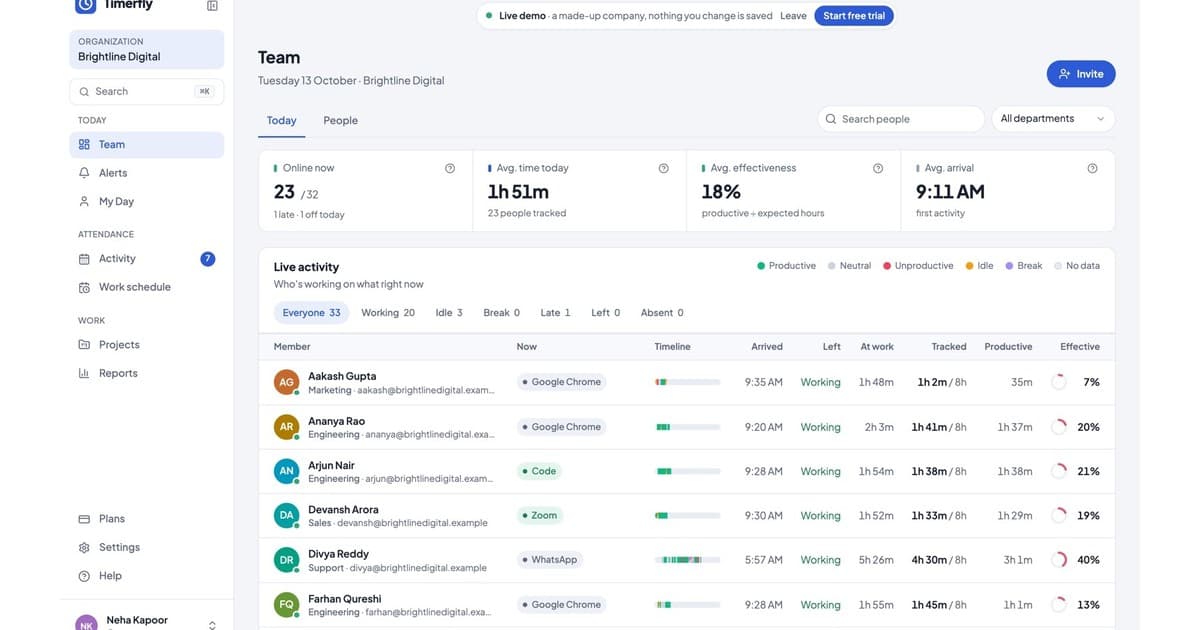Click the Timerfly logo icon
This screenshot has width=1200, height=630.
tap(85, 5)
